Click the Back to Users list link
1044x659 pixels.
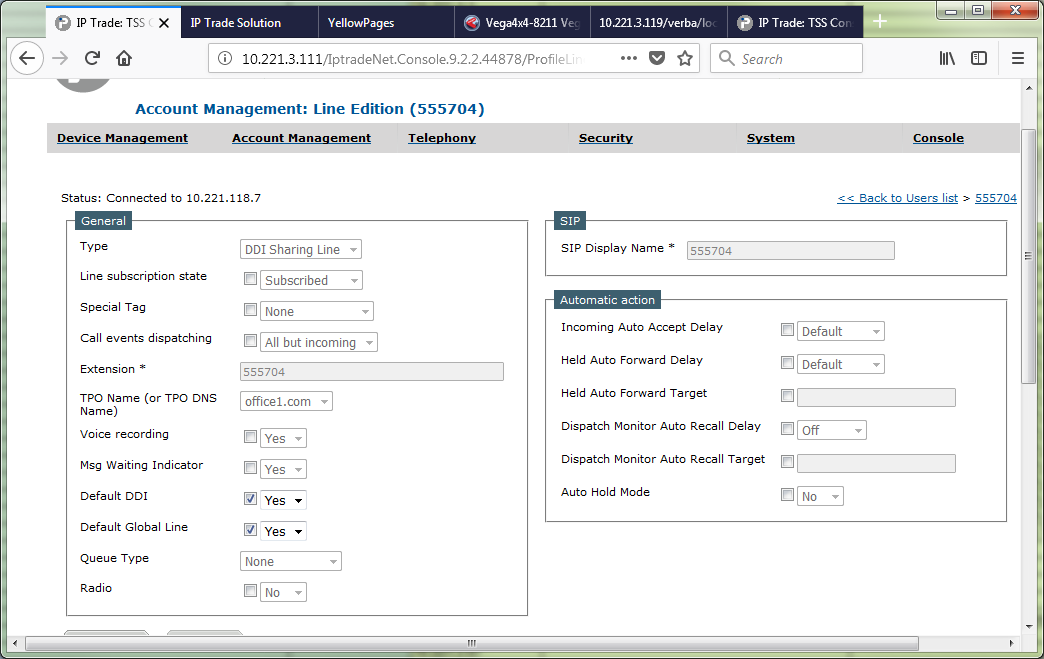click(x=898, y=198)
